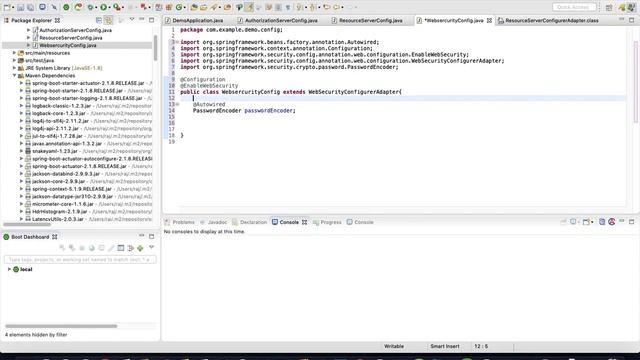The height and width of the screenshot is (360, 640).
Task: Open Boot Dashboard view menu chevron
Action: (151, 247)
